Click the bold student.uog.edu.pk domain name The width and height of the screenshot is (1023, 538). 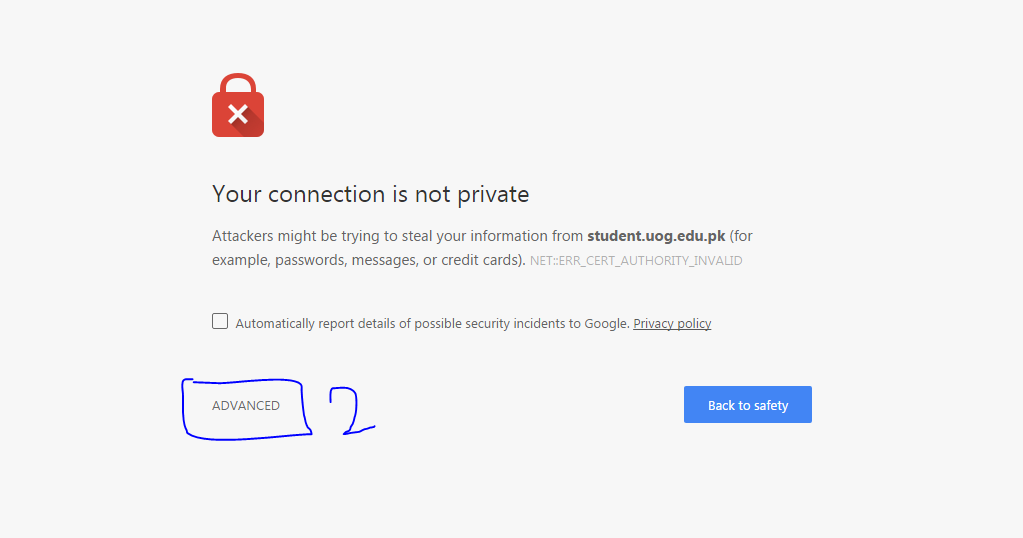[x=656, y=236]
